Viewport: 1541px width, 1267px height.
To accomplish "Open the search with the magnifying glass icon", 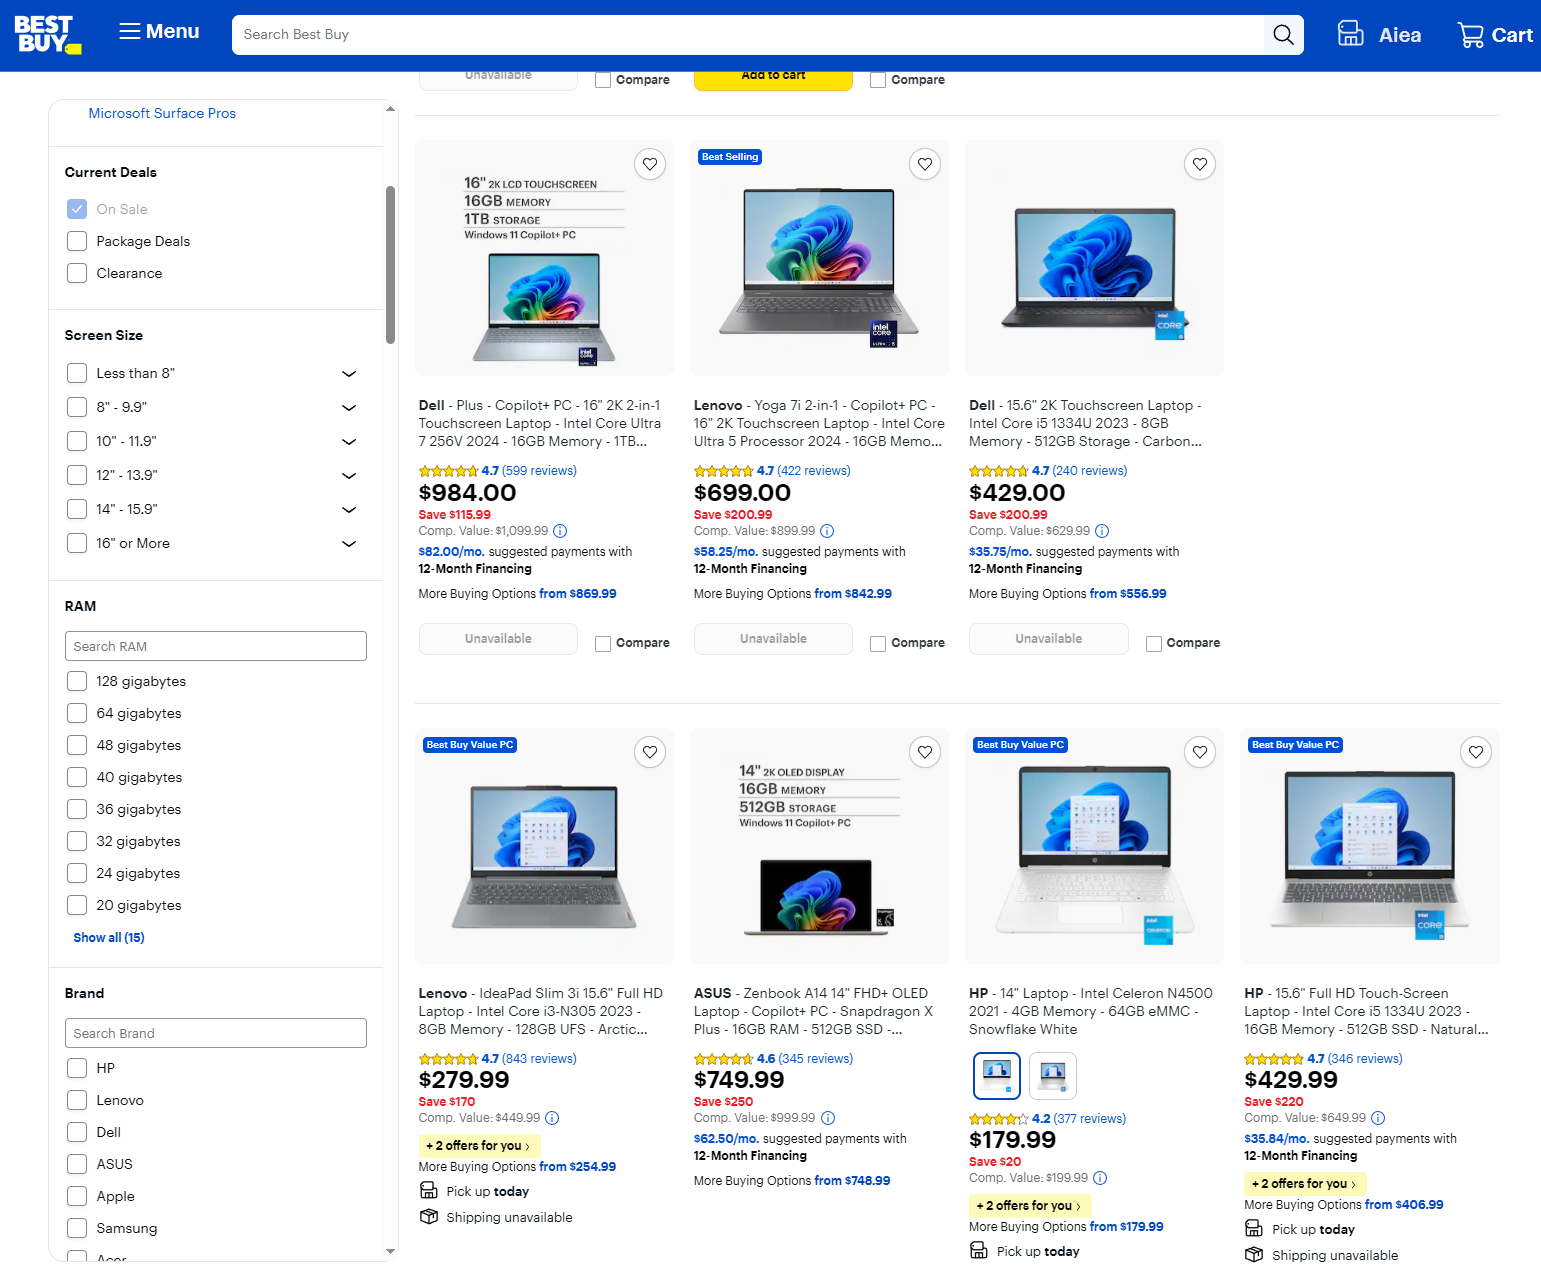I will pyautogui.click(x=1283, y=34).
